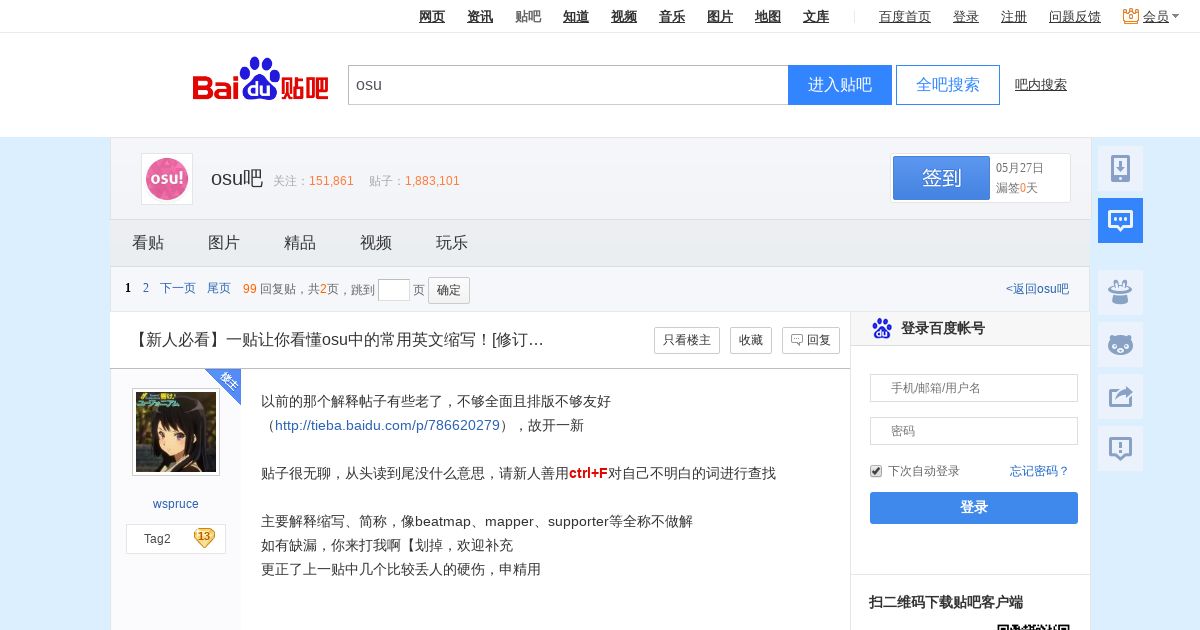Open 网页 in top navigation

pos(432,16)
